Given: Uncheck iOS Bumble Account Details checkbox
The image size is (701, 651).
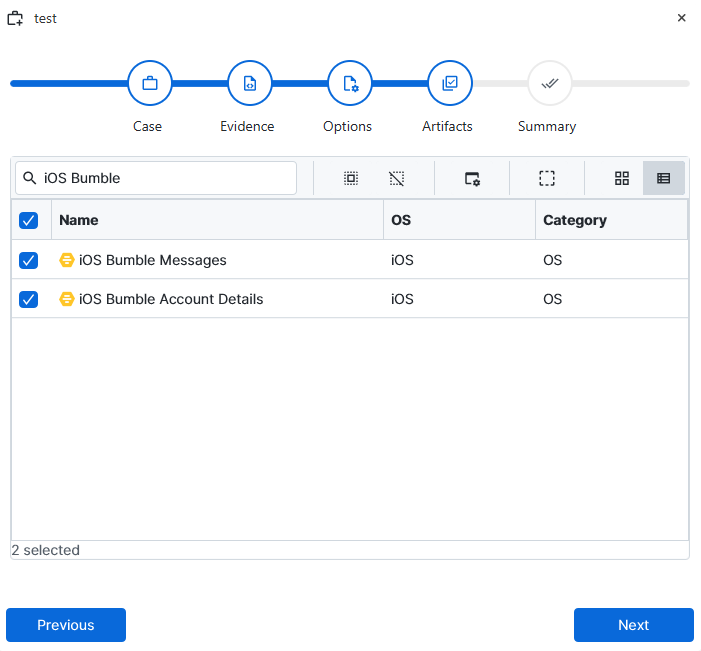Looking at the screenshot, I should point(29,299).
